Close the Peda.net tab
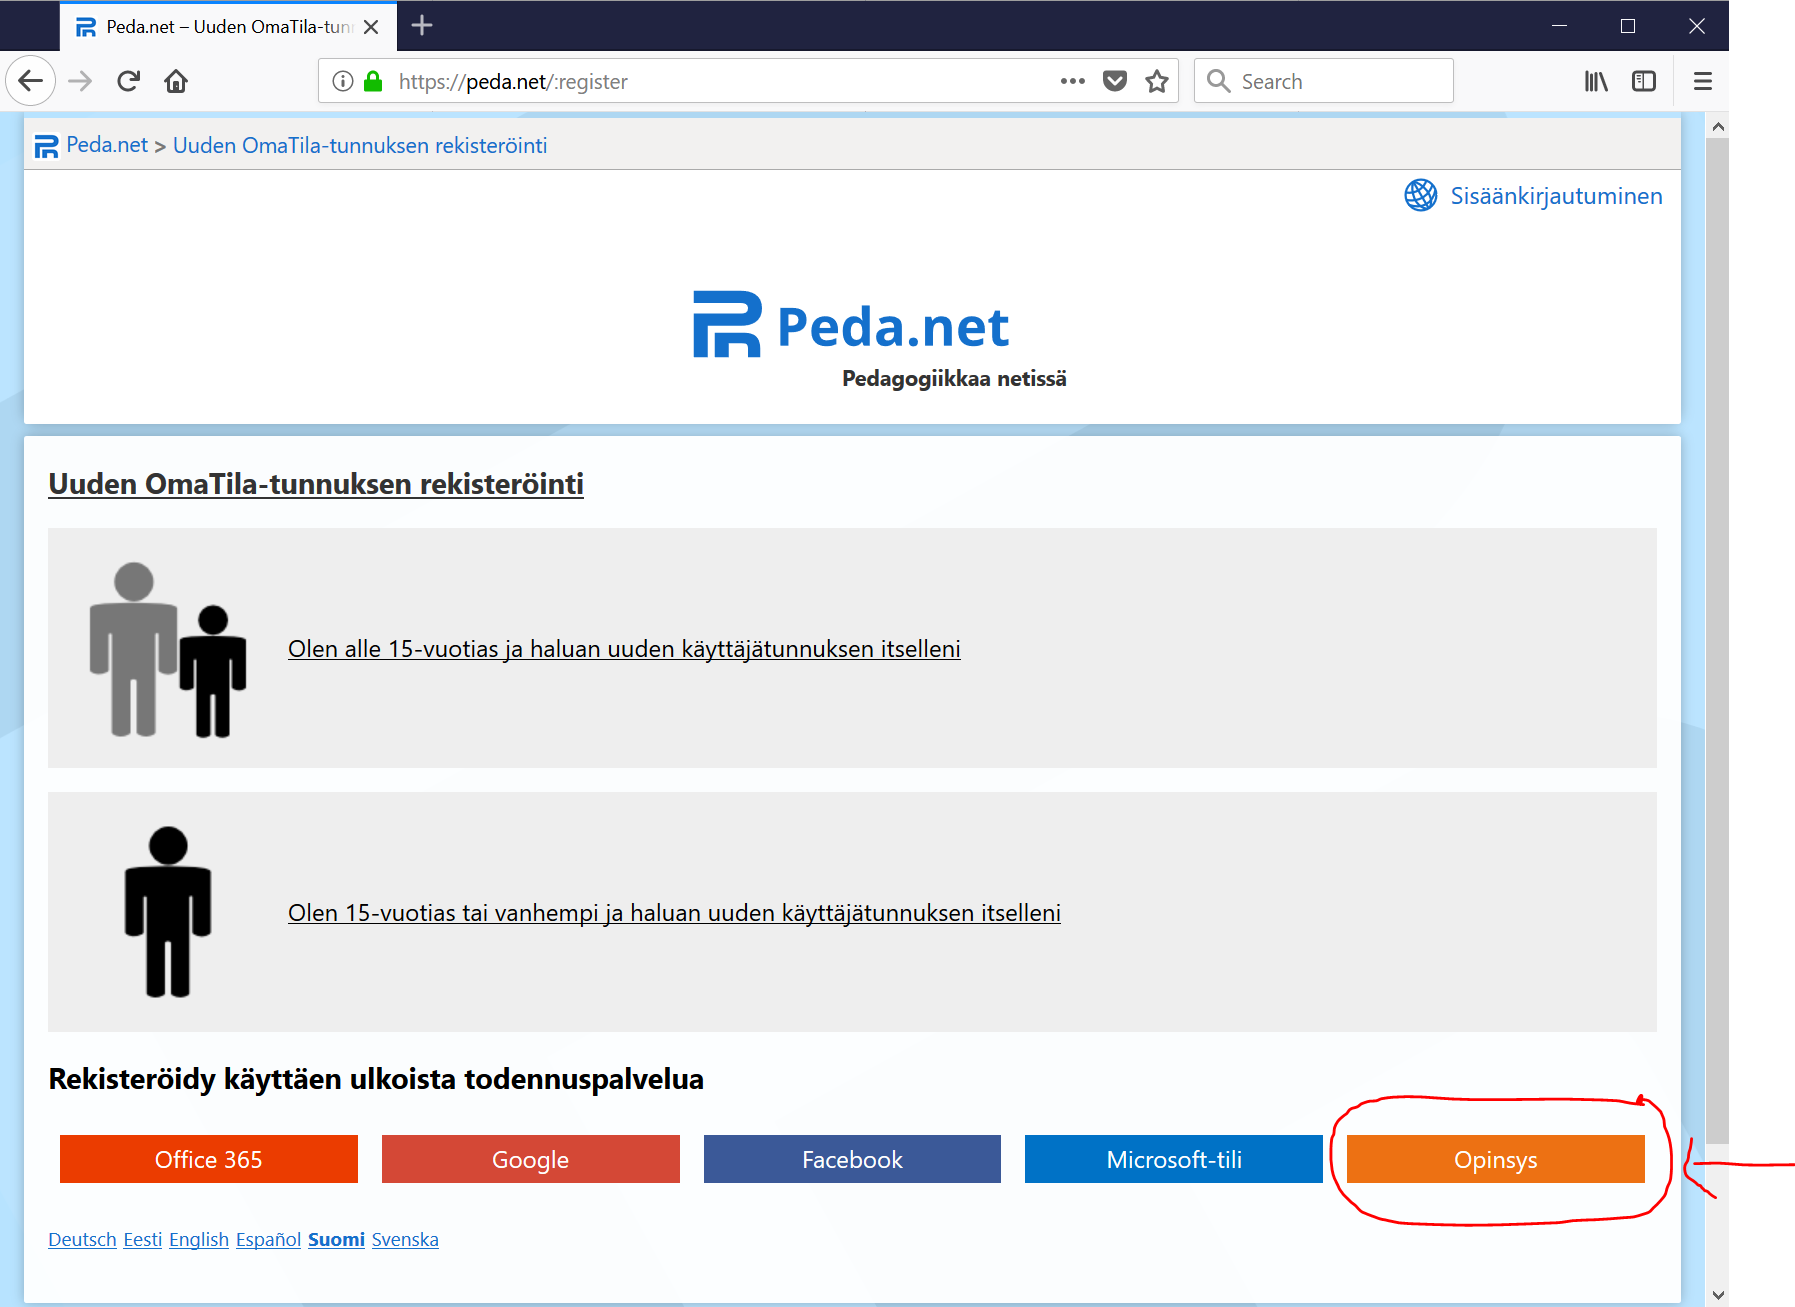Image resolution: width=1795 pixels, height=1307 pixels. click(371, 27)
